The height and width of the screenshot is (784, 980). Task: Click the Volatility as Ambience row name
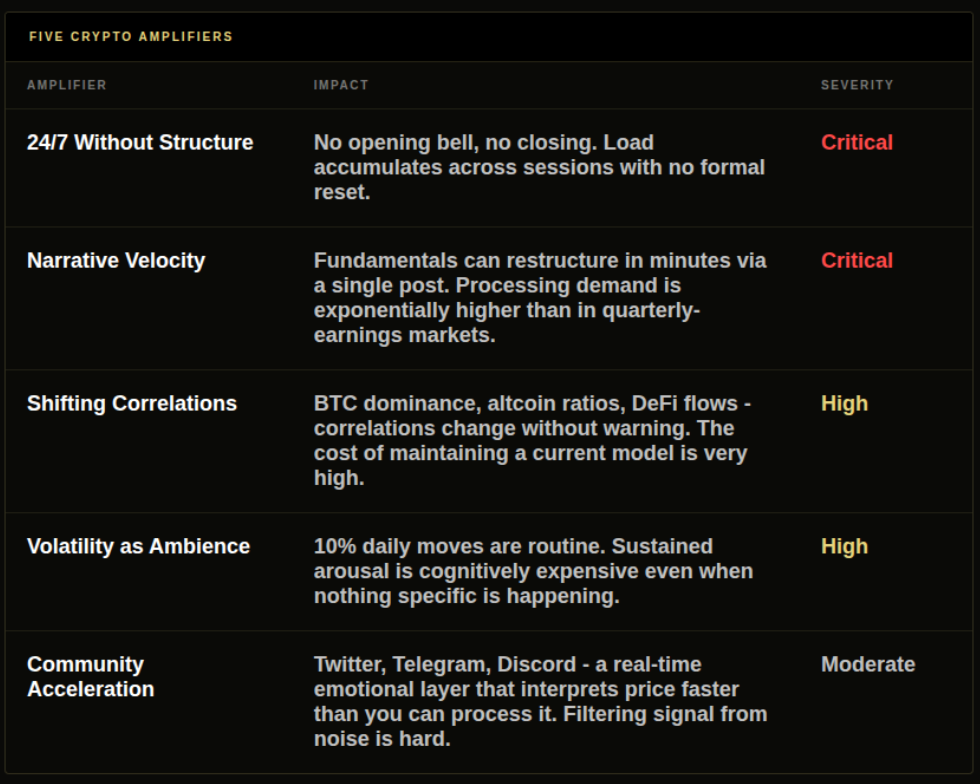coord(138,546)
